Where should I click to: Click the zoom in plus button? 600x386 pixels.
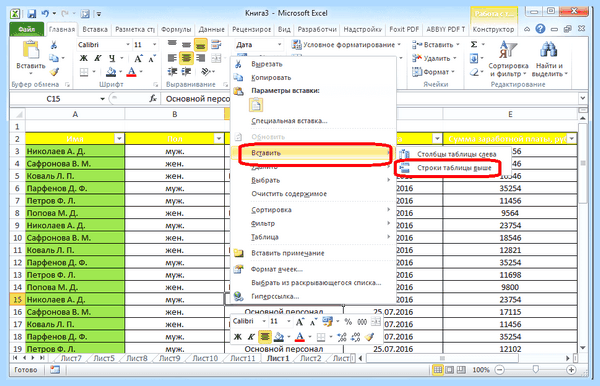pos(571,370)
